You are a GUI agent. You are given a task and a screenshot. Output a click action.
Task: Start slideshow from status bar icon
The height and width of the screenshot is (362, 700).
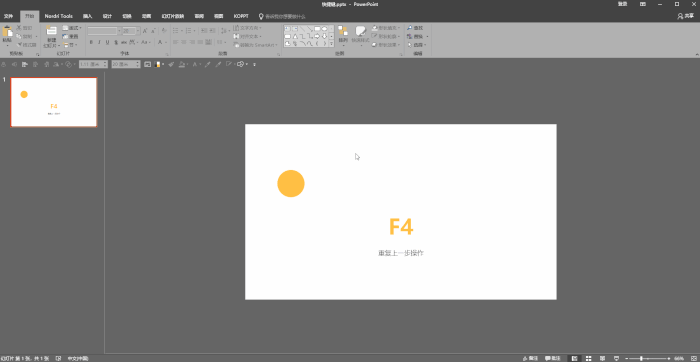(x=617, y=358)
